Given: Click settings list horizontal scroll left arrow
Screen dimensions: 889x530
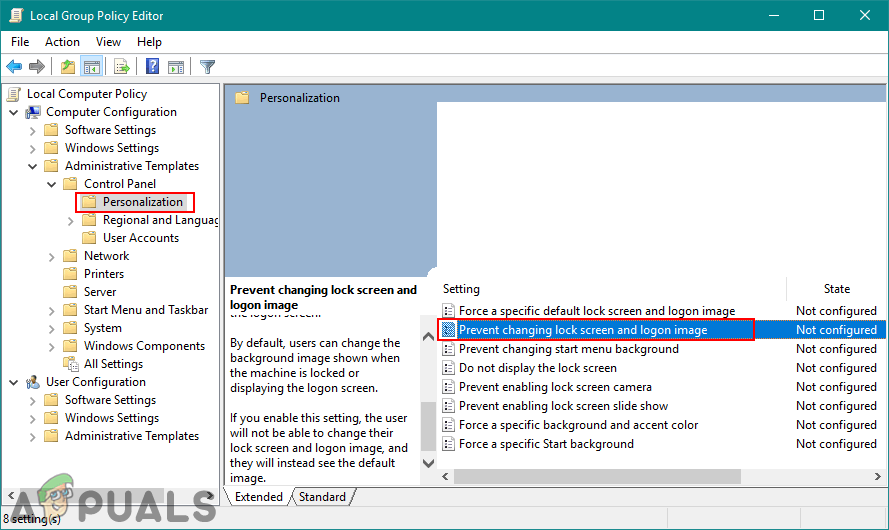Looking at the screenshot, I should [x=446, y=477].
